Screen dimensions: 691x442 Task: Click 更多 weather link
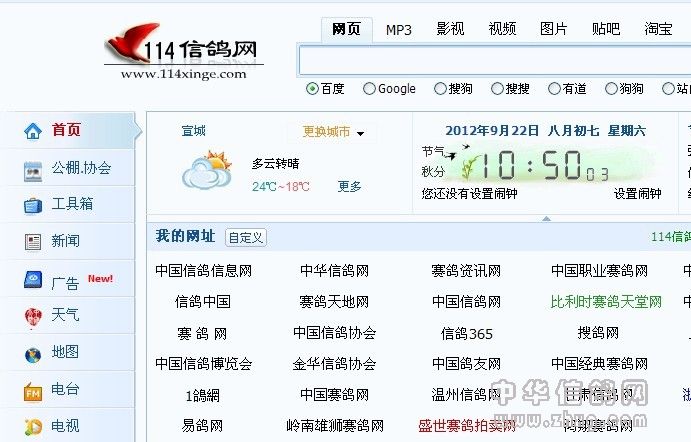(x=349, y=186)
